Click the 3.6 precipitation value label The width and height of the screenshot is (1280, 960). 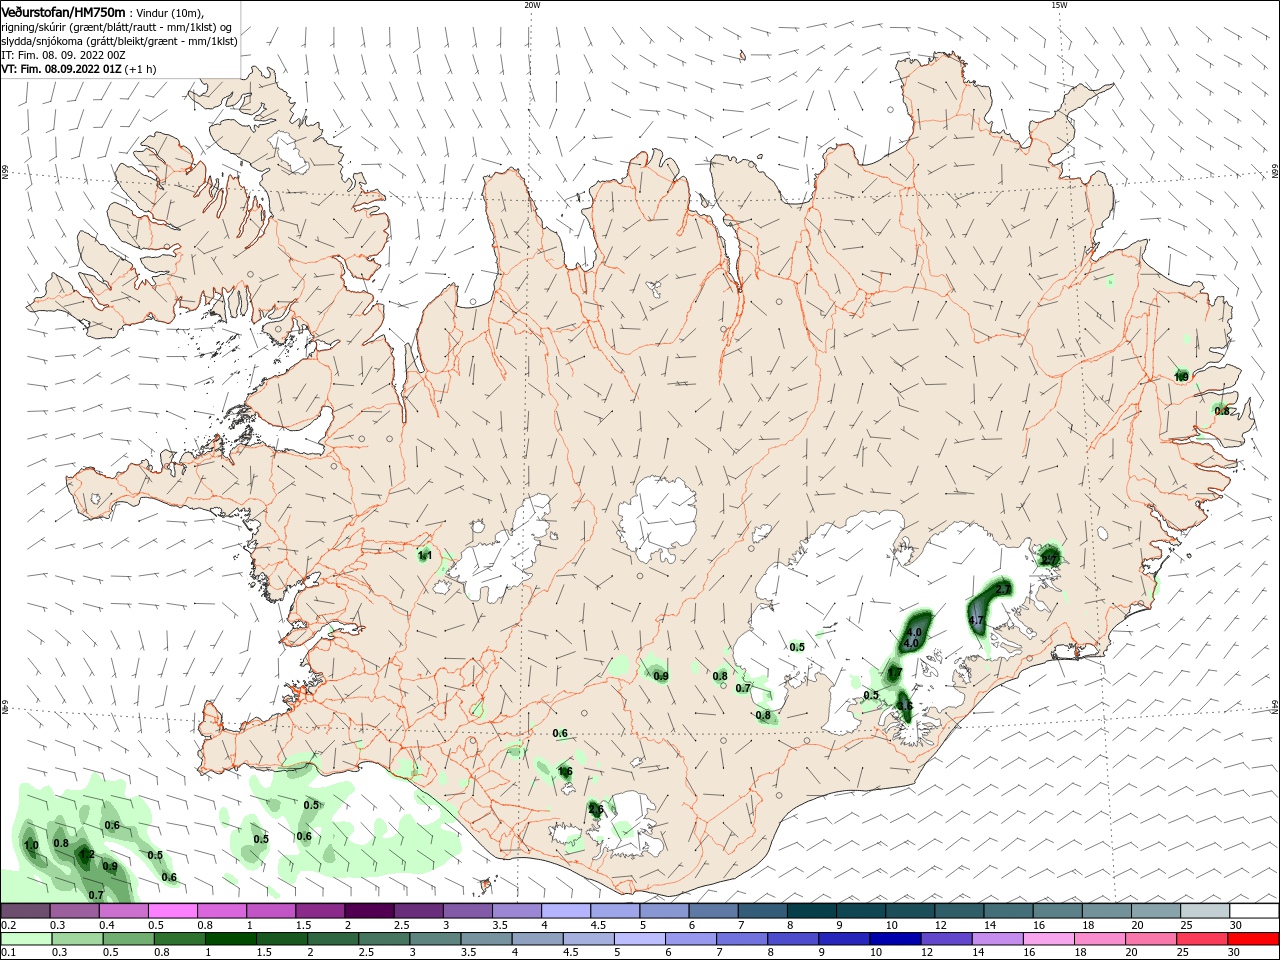(x=904, y=706)
